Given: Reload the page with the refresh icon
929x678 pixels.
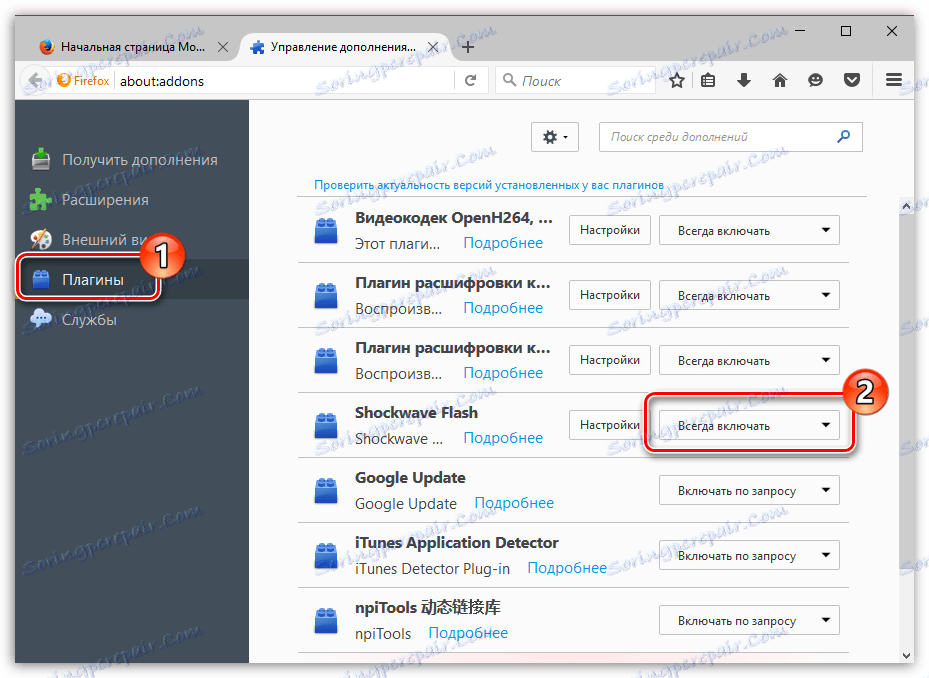Looking at the screenshot, I should pyautogui.click(x=470, y=81).
